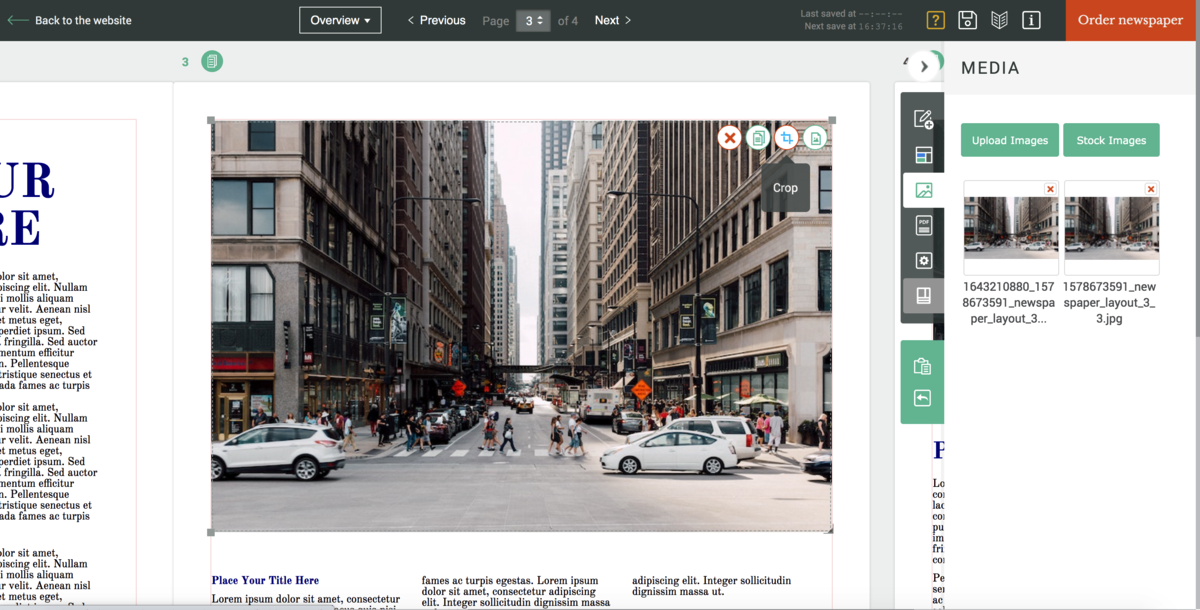This screenshot has width=1200, height=610.
Task: Open the page layouts sidebar tool
Action: click(923, 155)
